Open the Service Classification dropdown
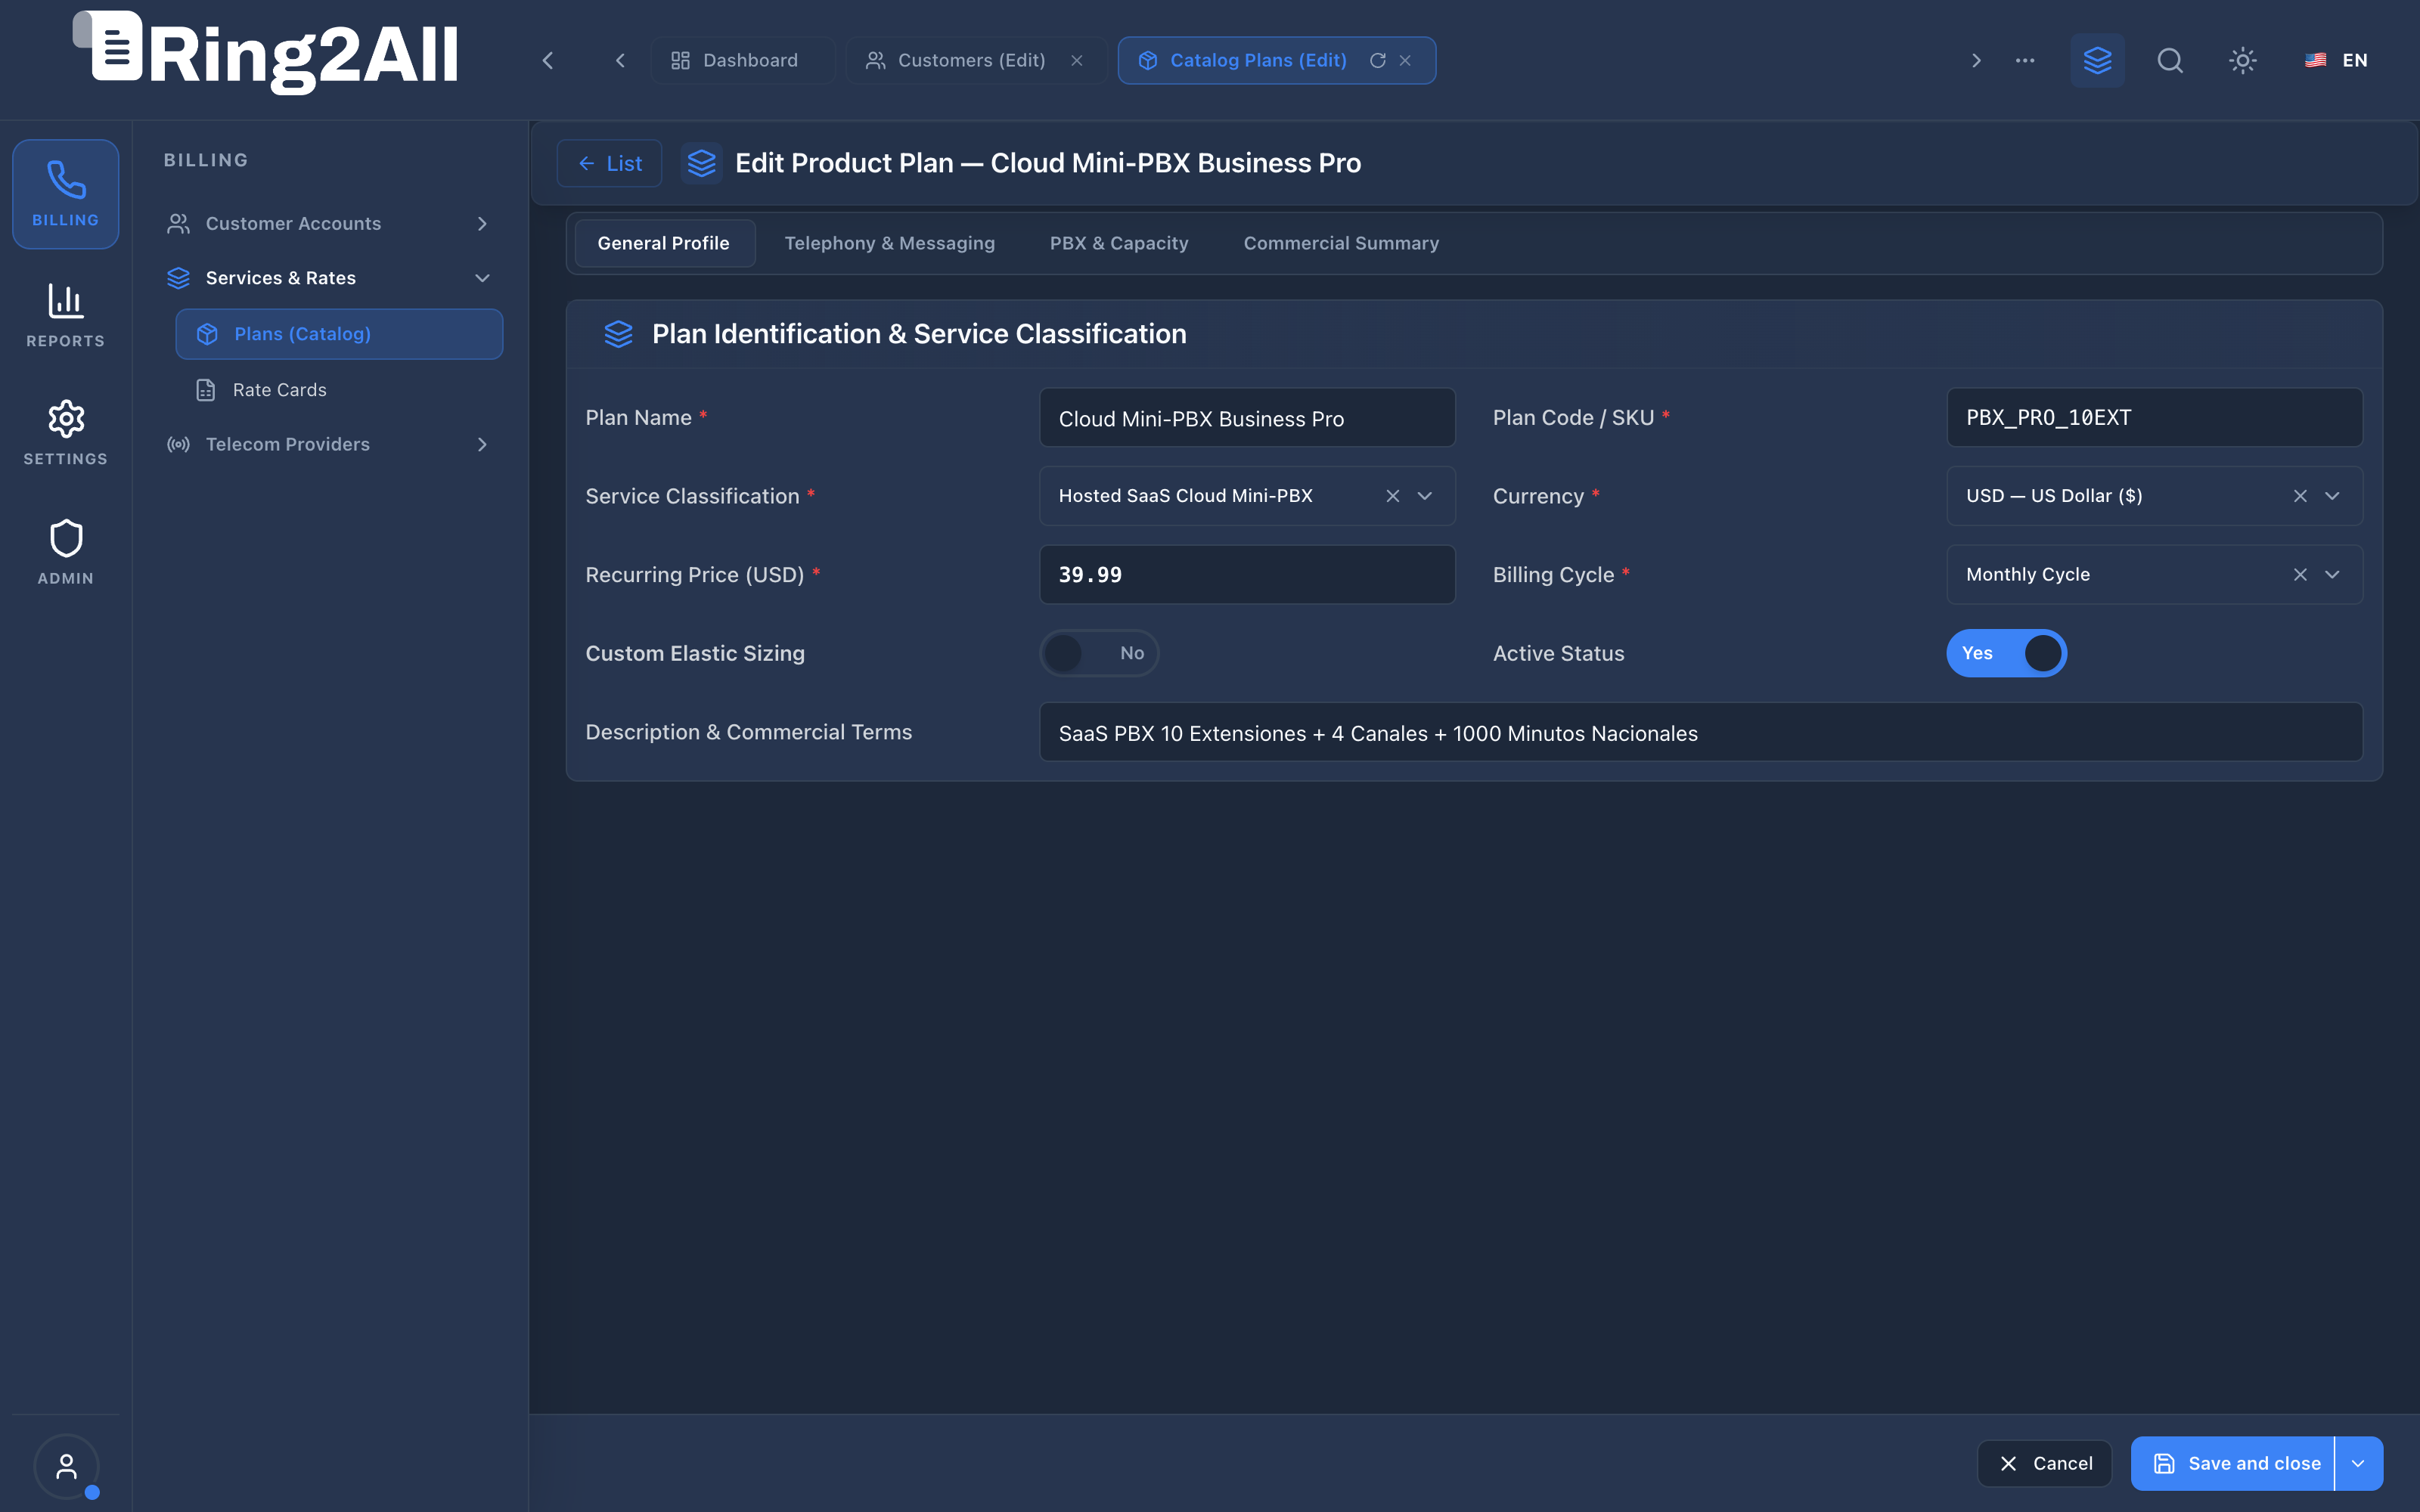 (1425, 496)
